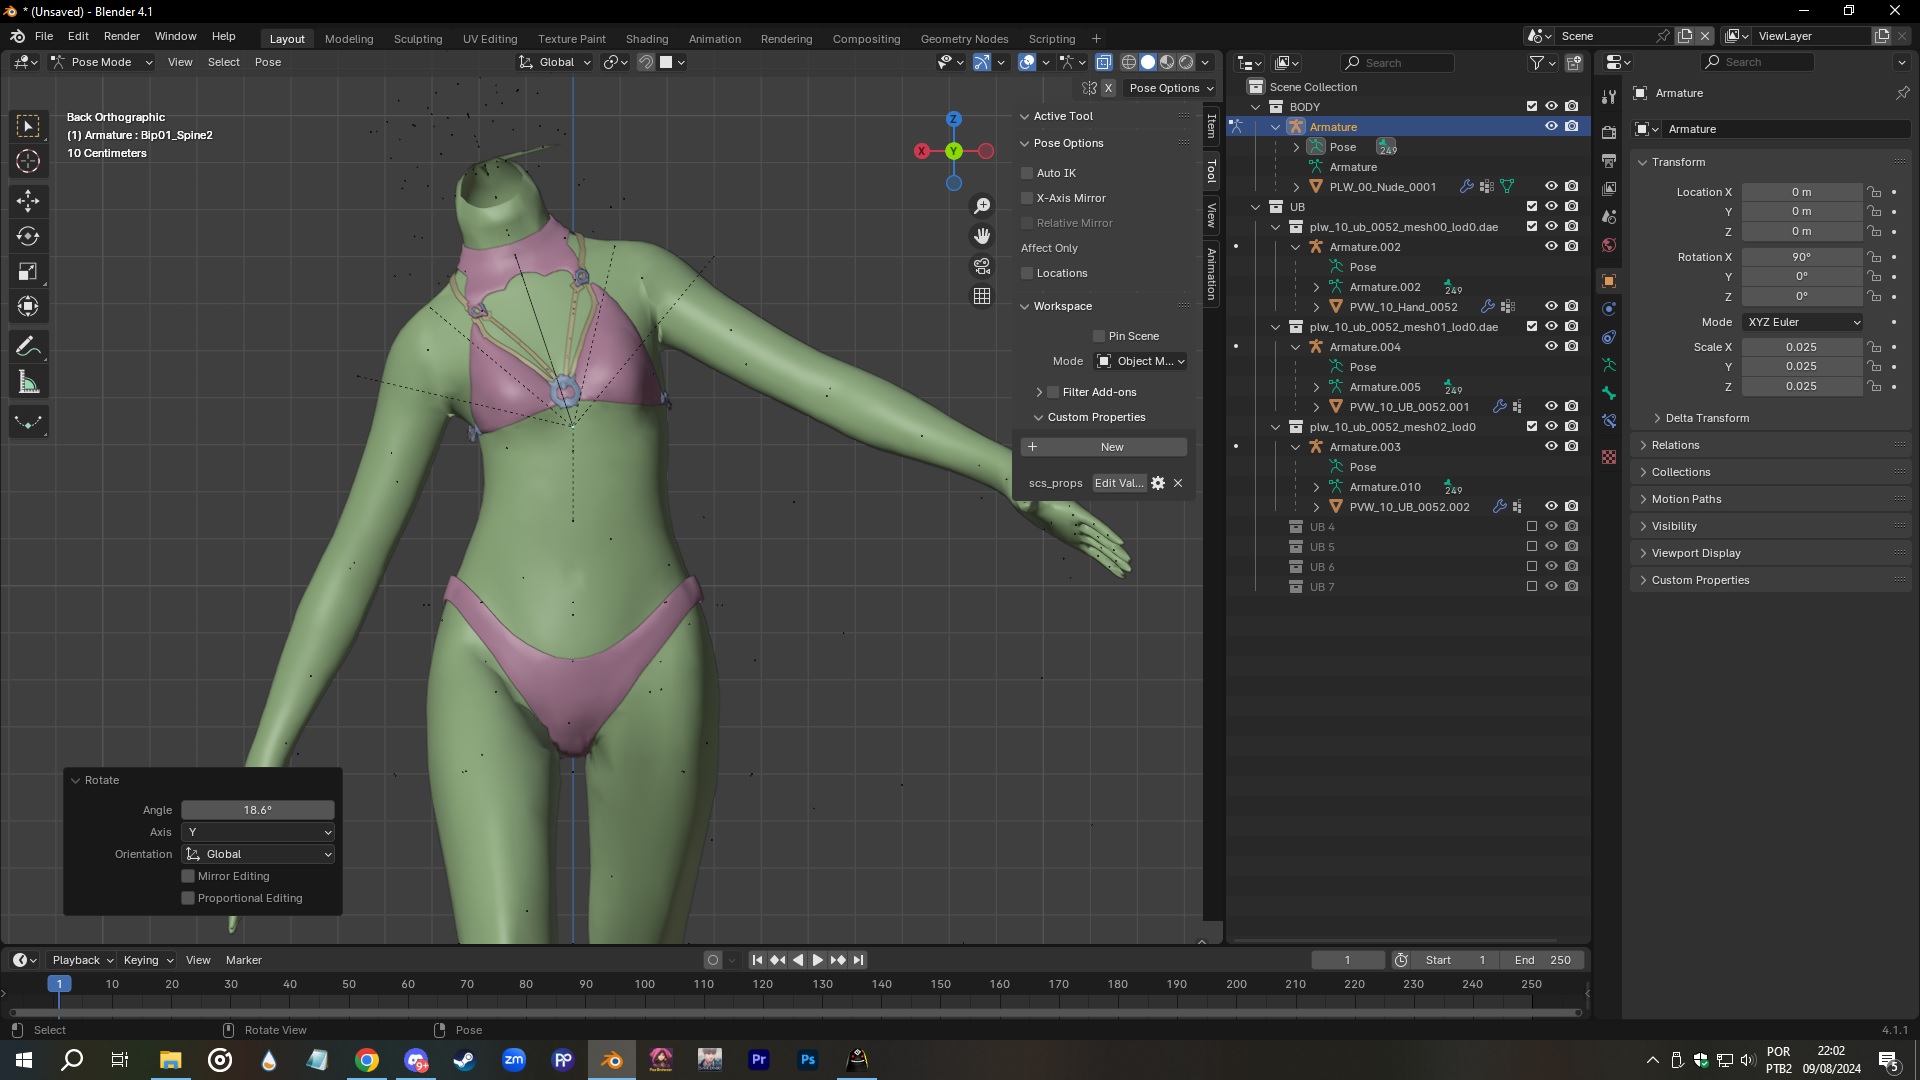Click the Cursor tool icon
The width and height of the screenshot is (1920, 1080).
[28, 161]
